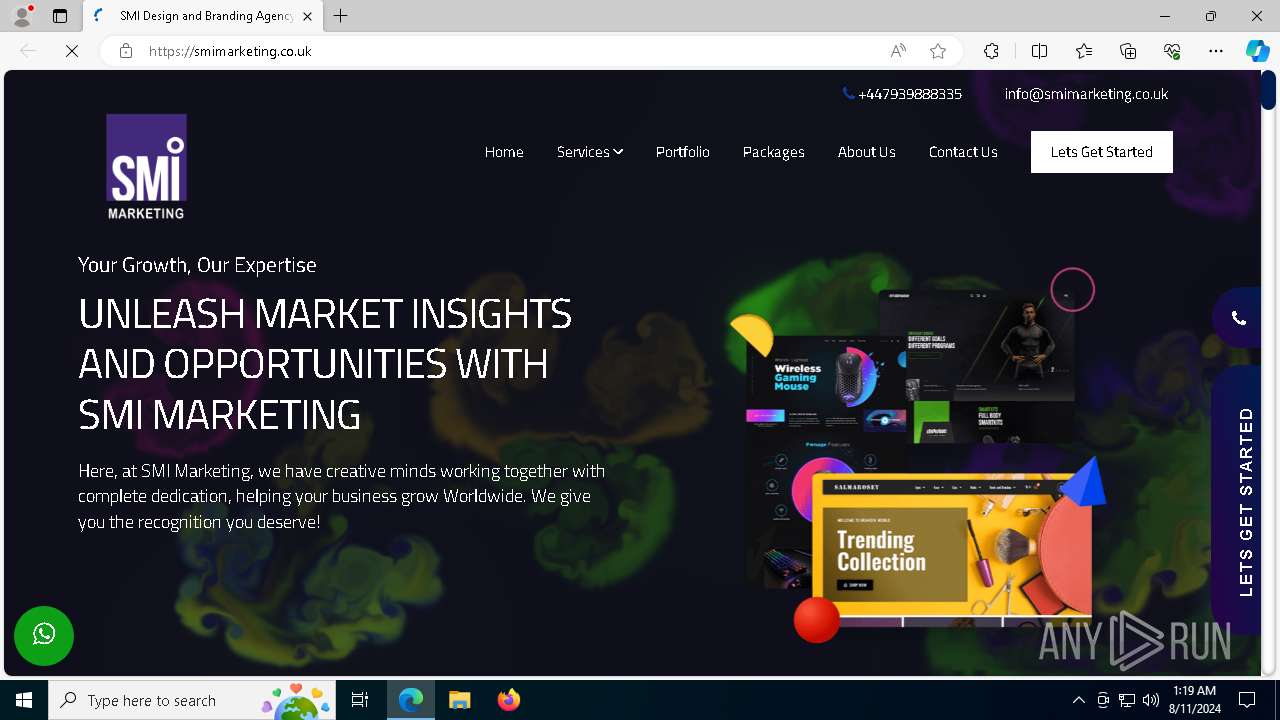Email info@smimarketing.co.uk link
The width and height of the screenshot is (1280, 720).
[1086, 94]
